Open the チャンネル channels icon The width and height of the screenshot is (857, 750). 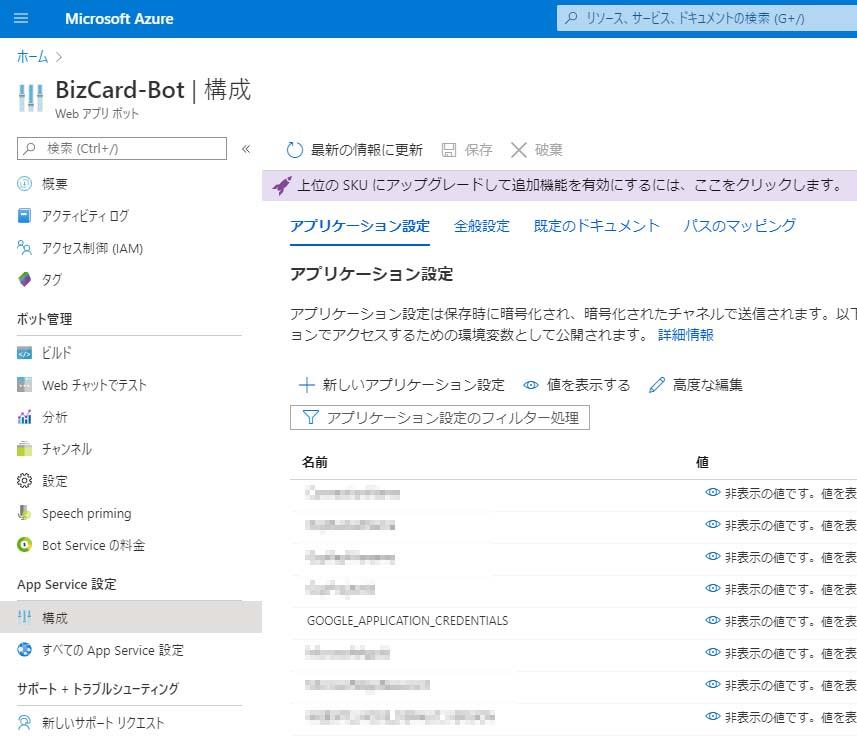click(25, 449)
